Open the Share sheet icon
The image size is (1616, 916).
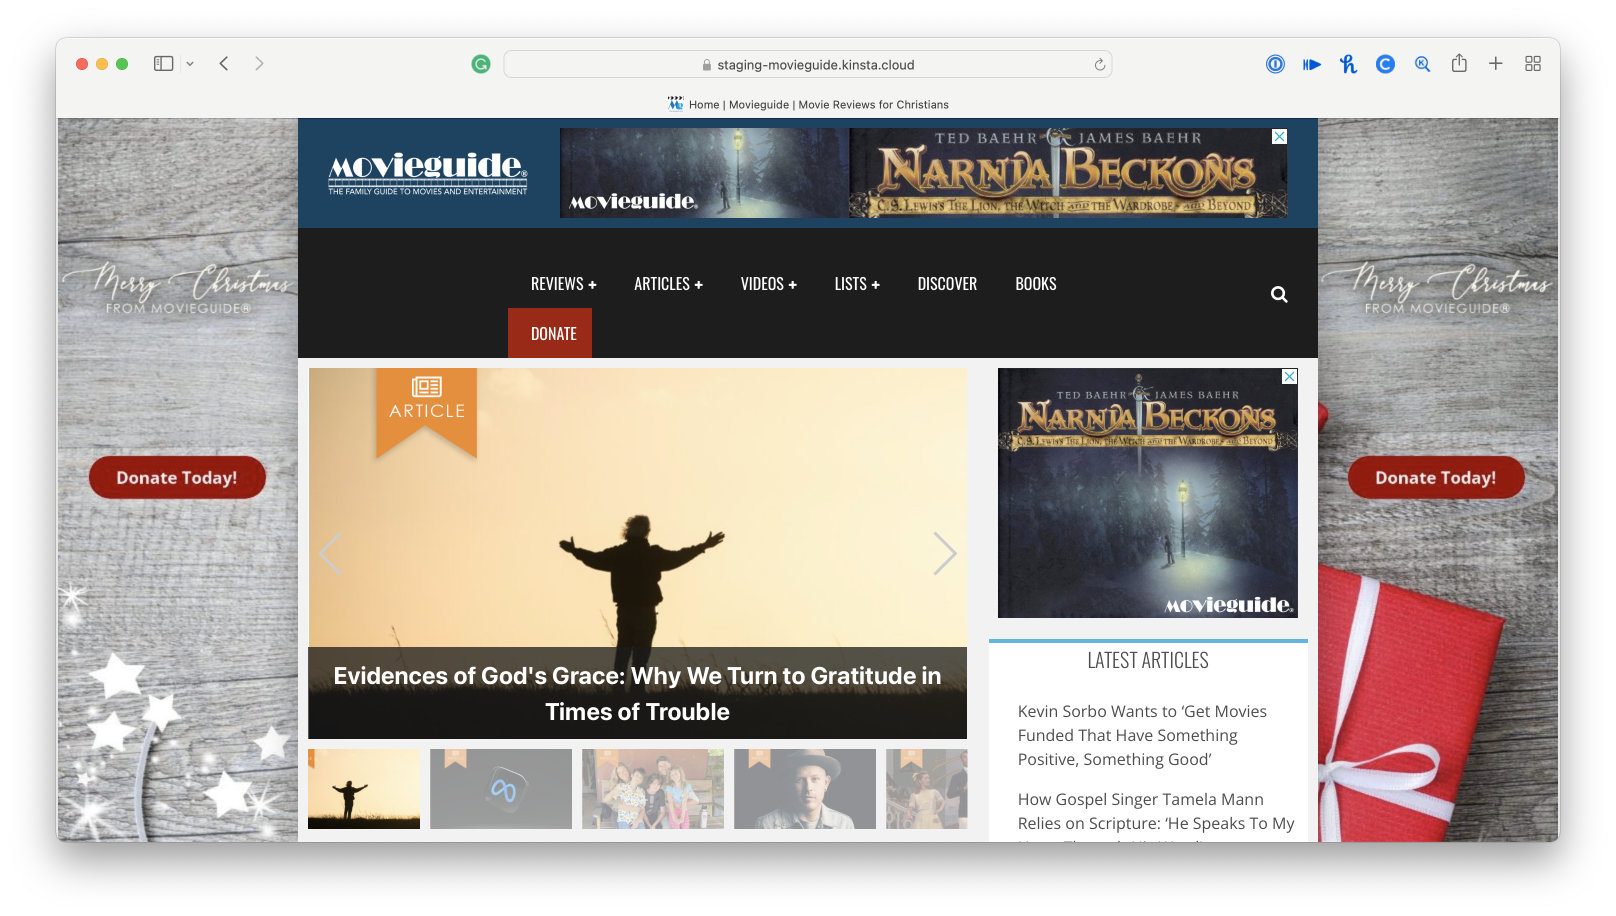(1459, 63)
